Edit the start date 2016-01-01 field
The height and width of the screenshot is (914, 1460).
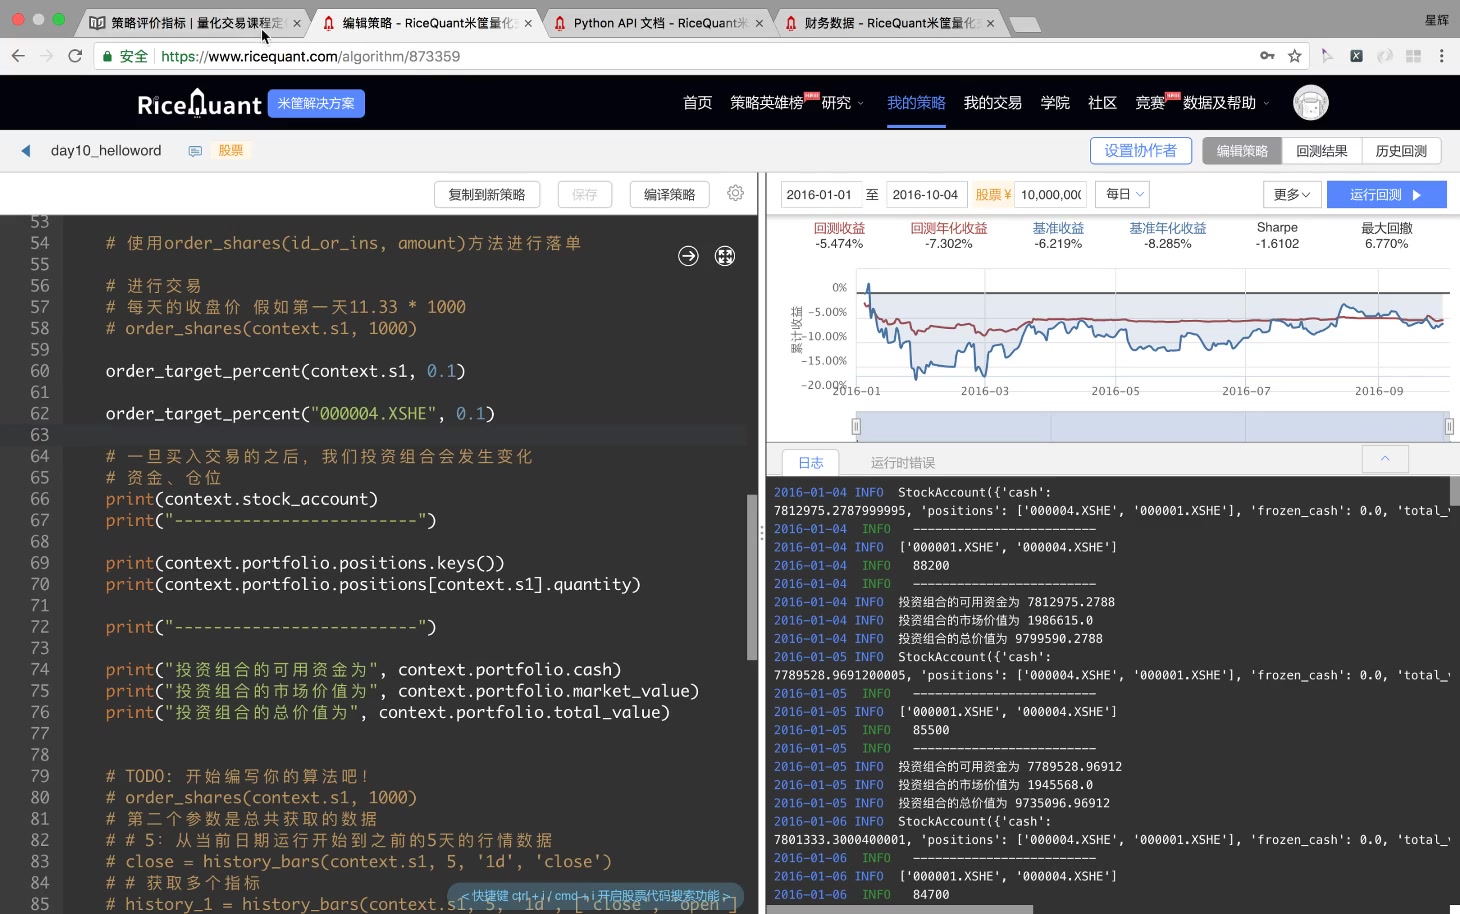(820, 194)
